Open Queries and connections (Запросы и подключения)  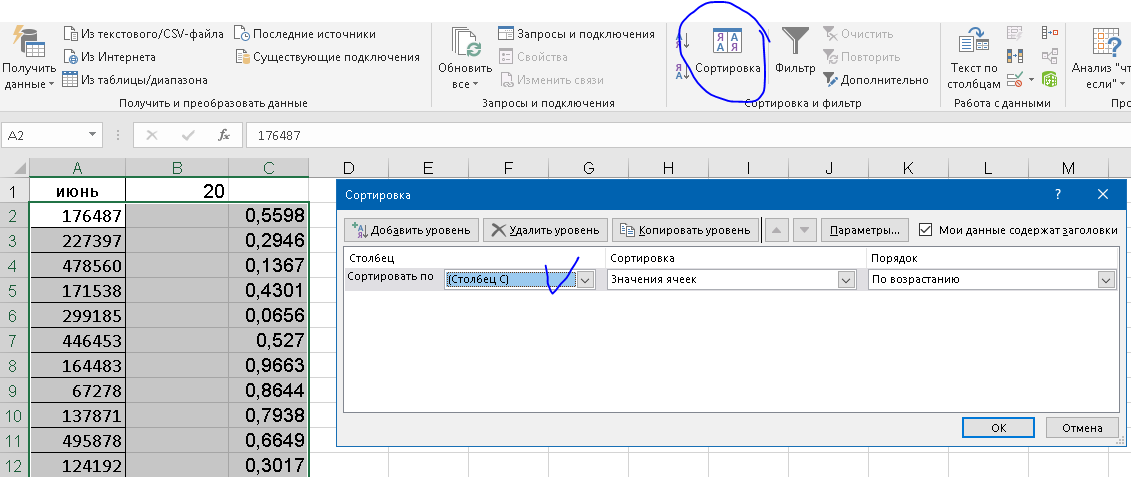point(576,34)
